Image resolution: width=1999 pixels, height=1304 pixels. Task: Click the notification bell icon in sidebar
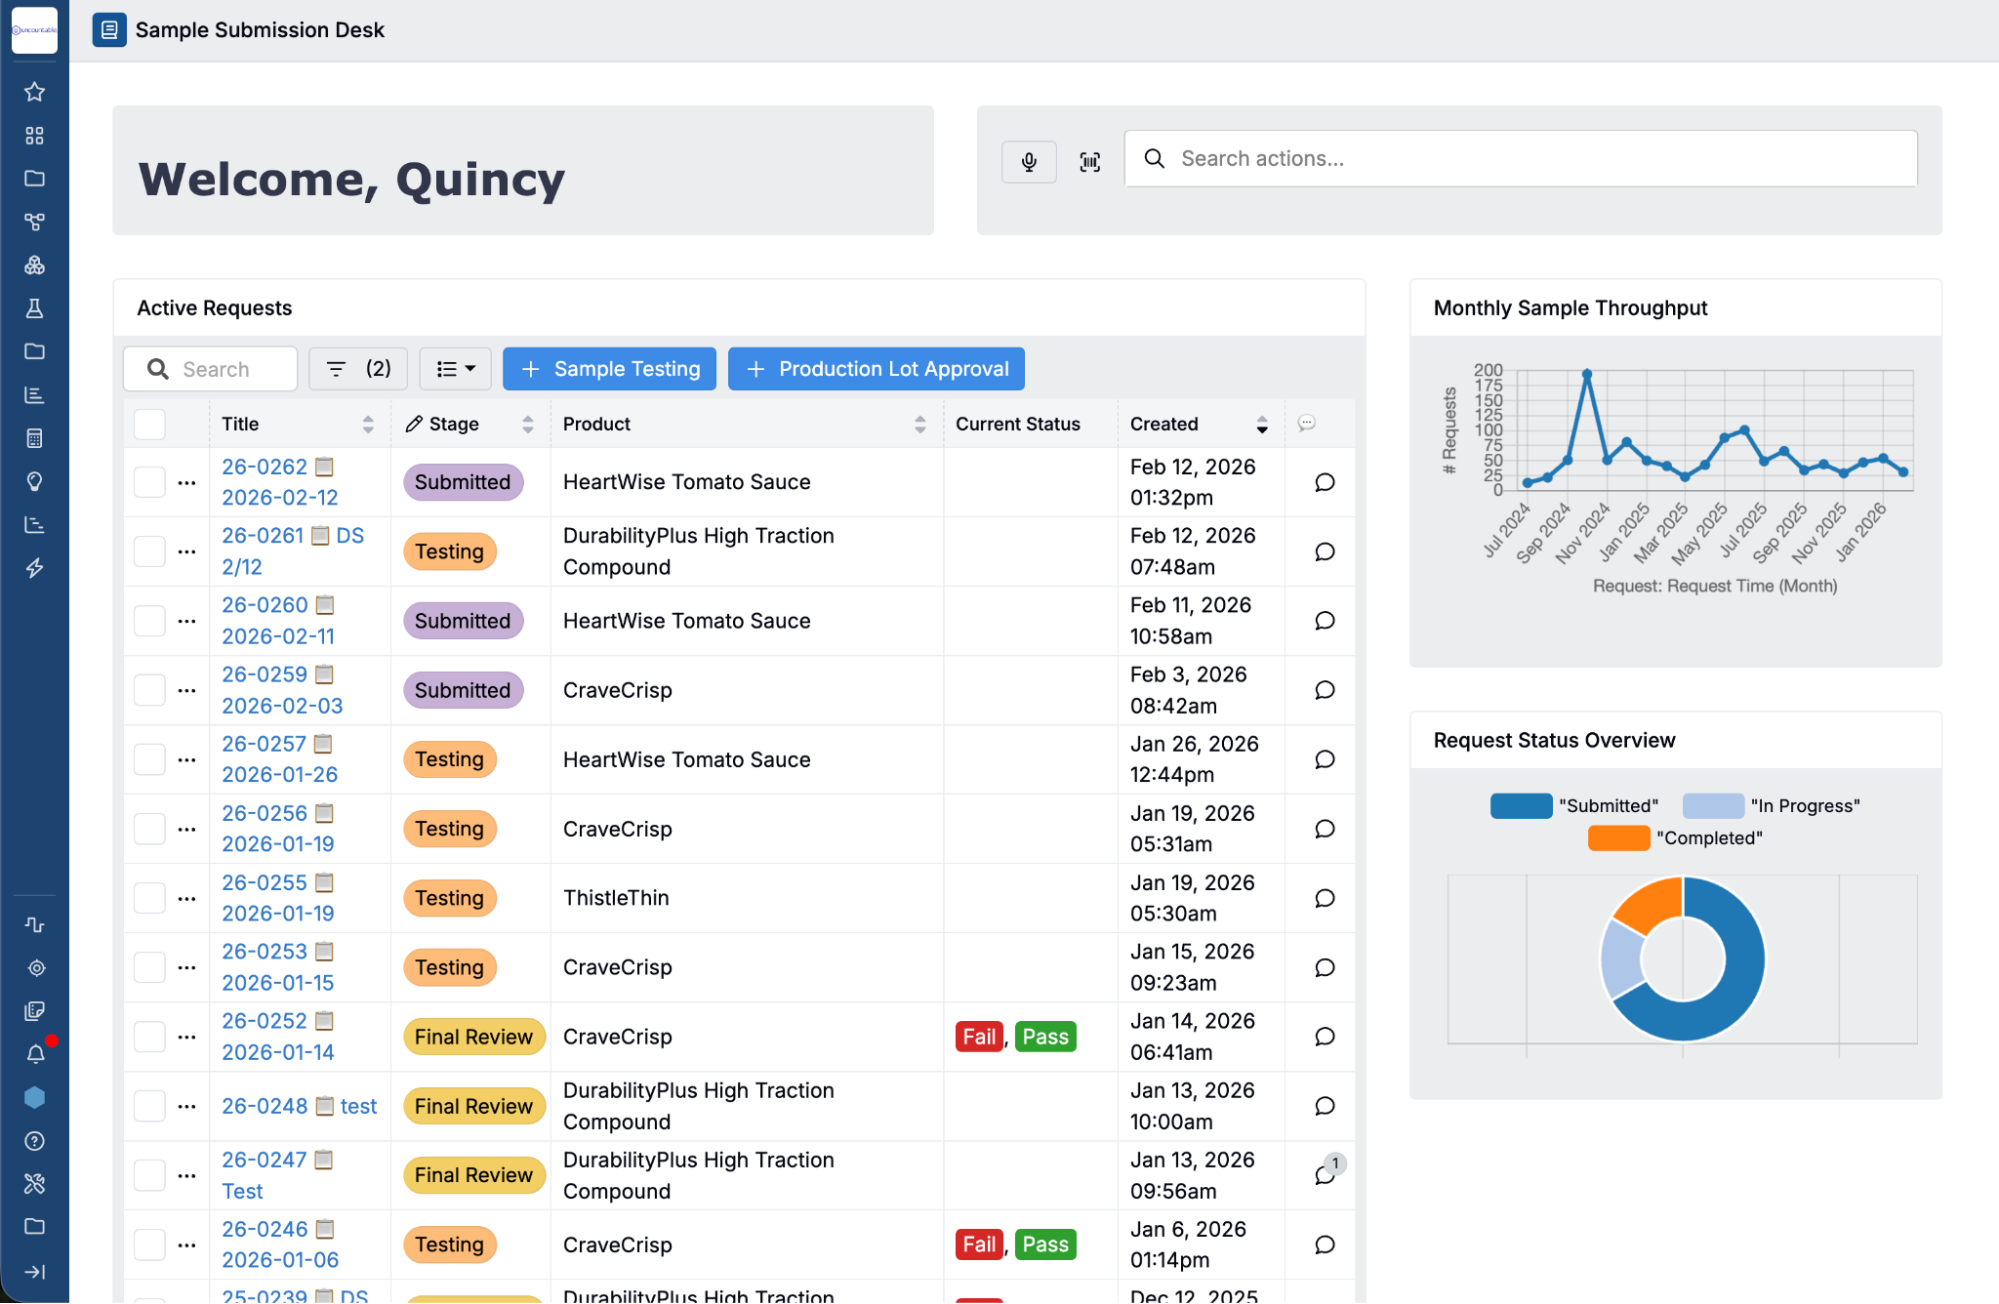[x=35, y=1054]
